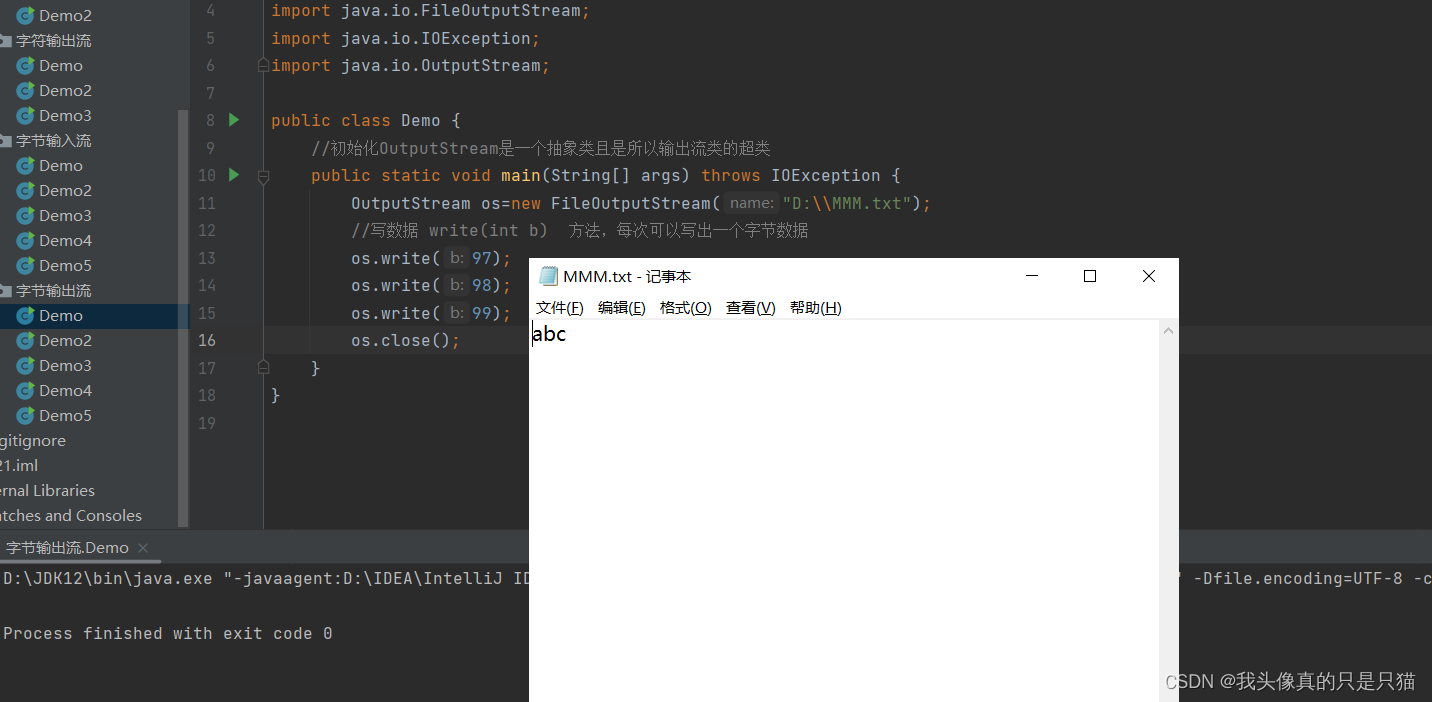Close the 字节输出流.Demo run tab
1432x702 pixels.
point(143,547)
